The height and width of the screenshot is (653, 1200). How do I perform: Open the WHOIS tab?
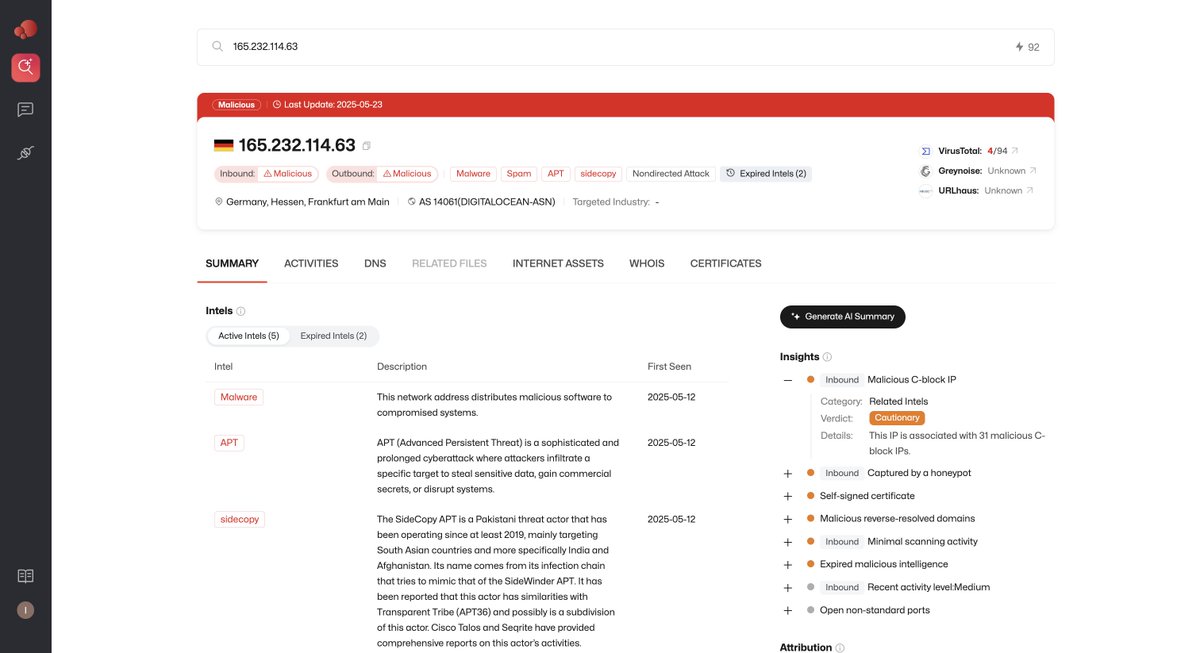(x=647, y=264)
